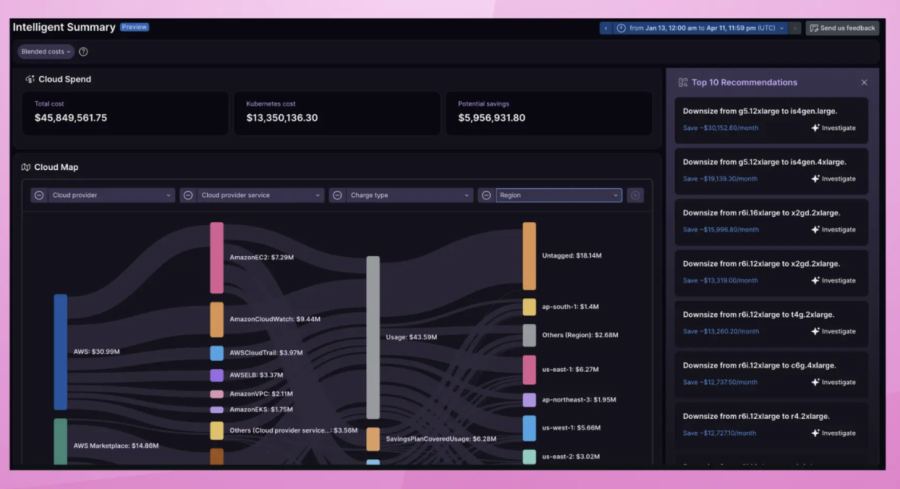Viewport: 900px width, 489px height.
Task: Click the 'AWS: $30.99M' label
Action: click(96, 352)
